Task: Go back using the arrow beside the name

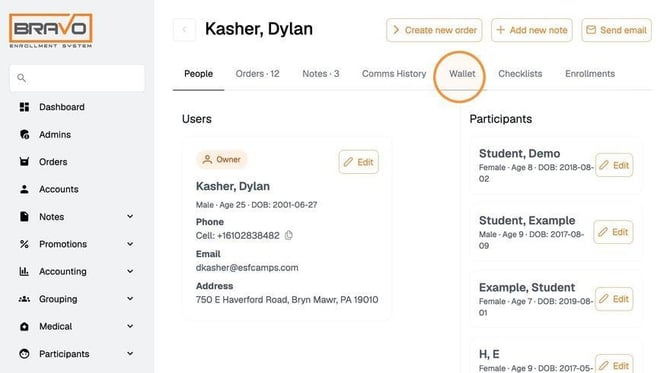Action: coord(185,29)
